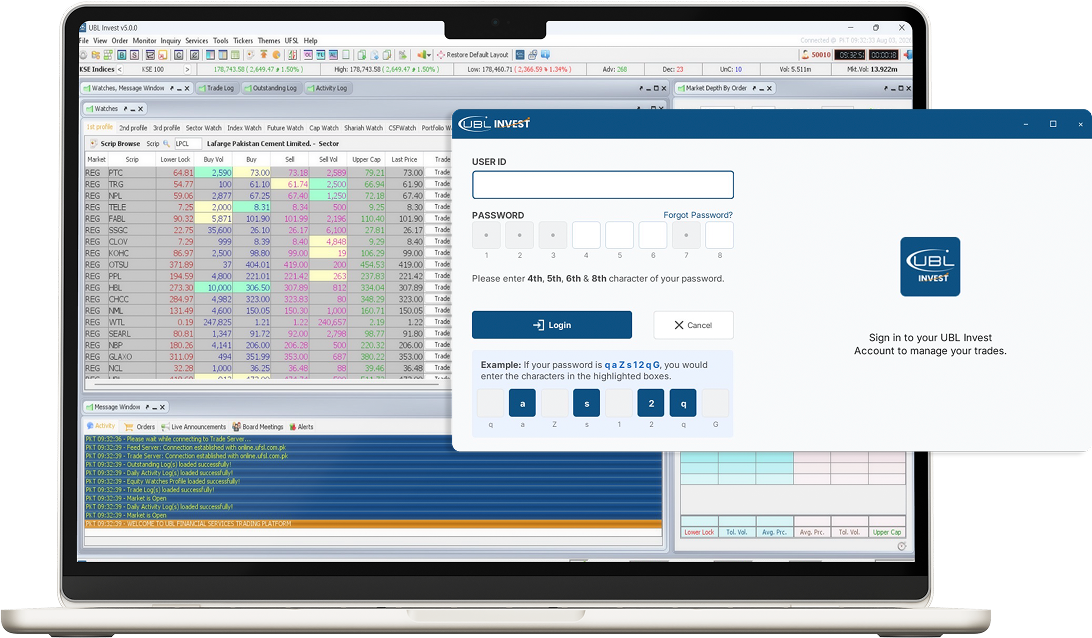Click the TL toolbar icon

pos(320,55)
